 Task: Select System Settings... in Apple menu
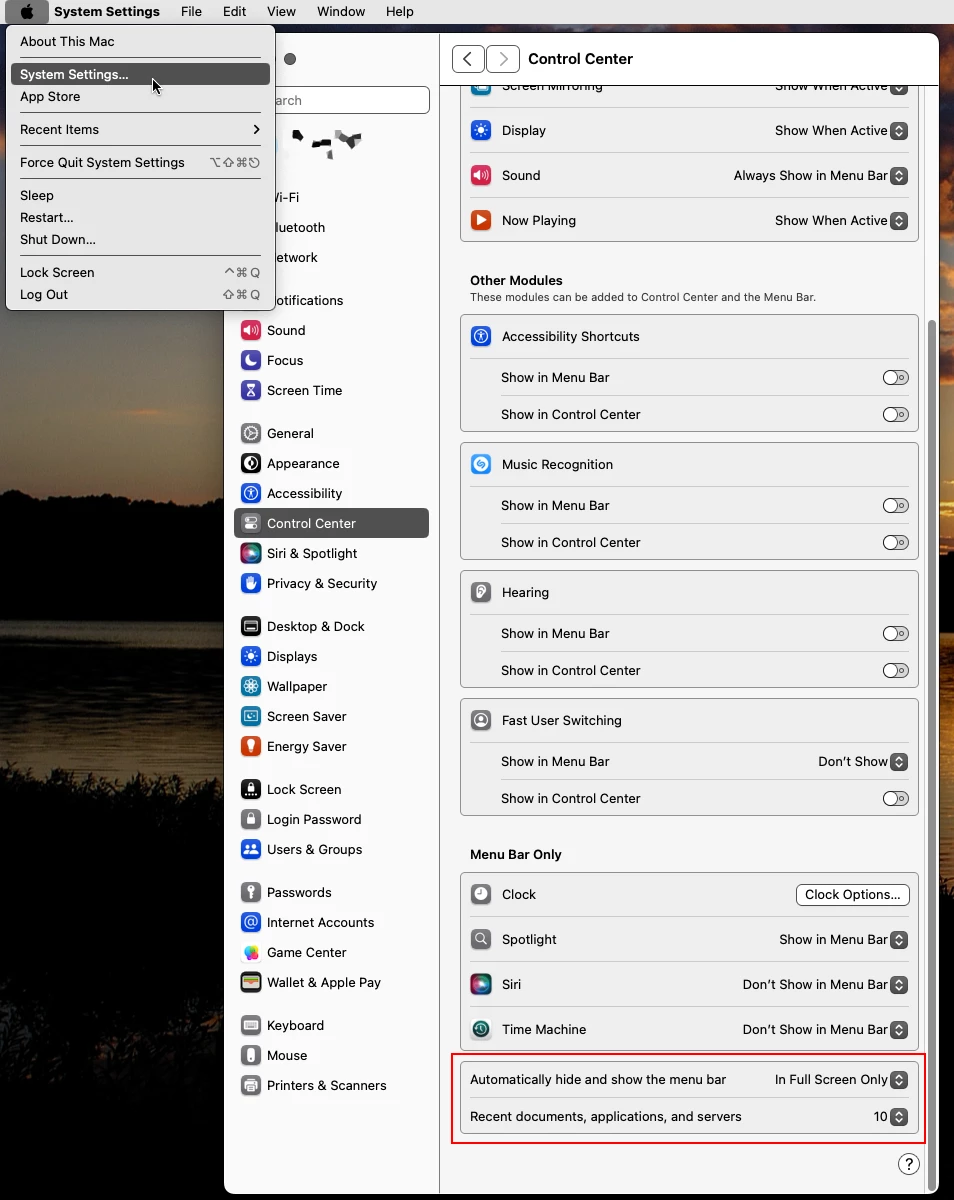coord(140,74)
